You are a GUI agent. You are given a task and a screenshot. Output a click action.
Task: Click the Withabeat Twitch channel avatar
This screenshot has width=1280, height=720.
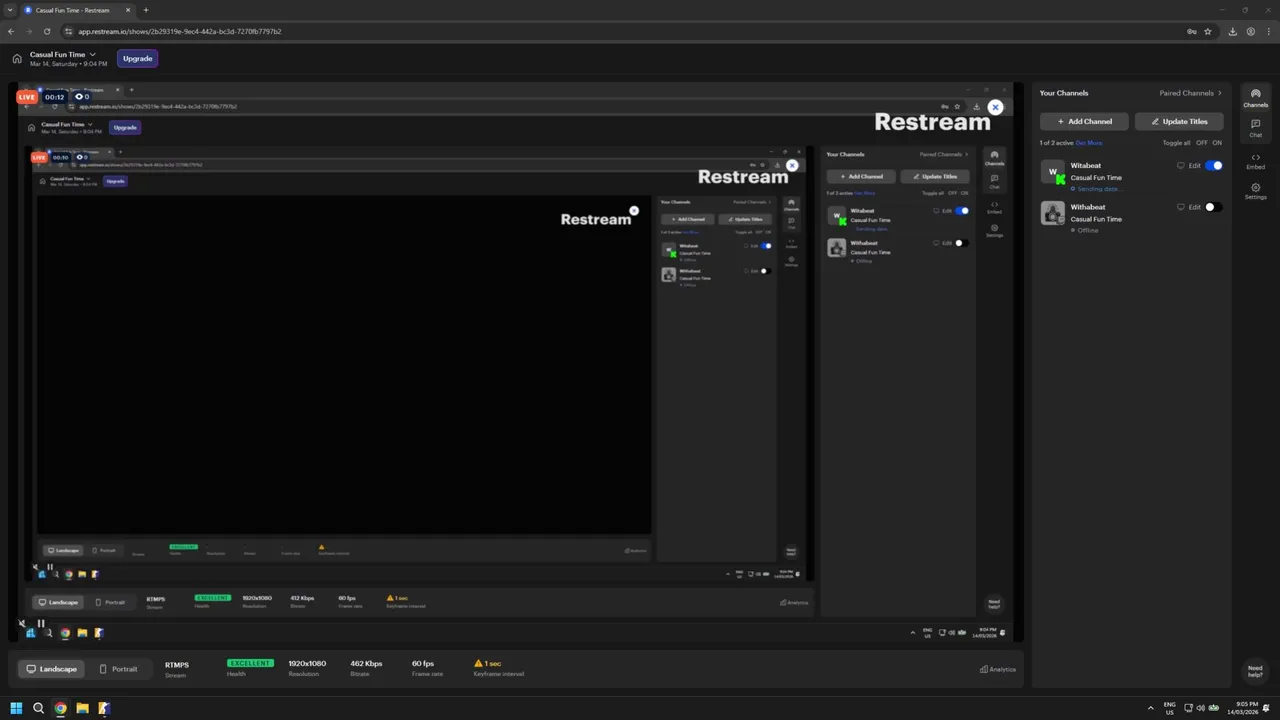(x=1053, y=213)
